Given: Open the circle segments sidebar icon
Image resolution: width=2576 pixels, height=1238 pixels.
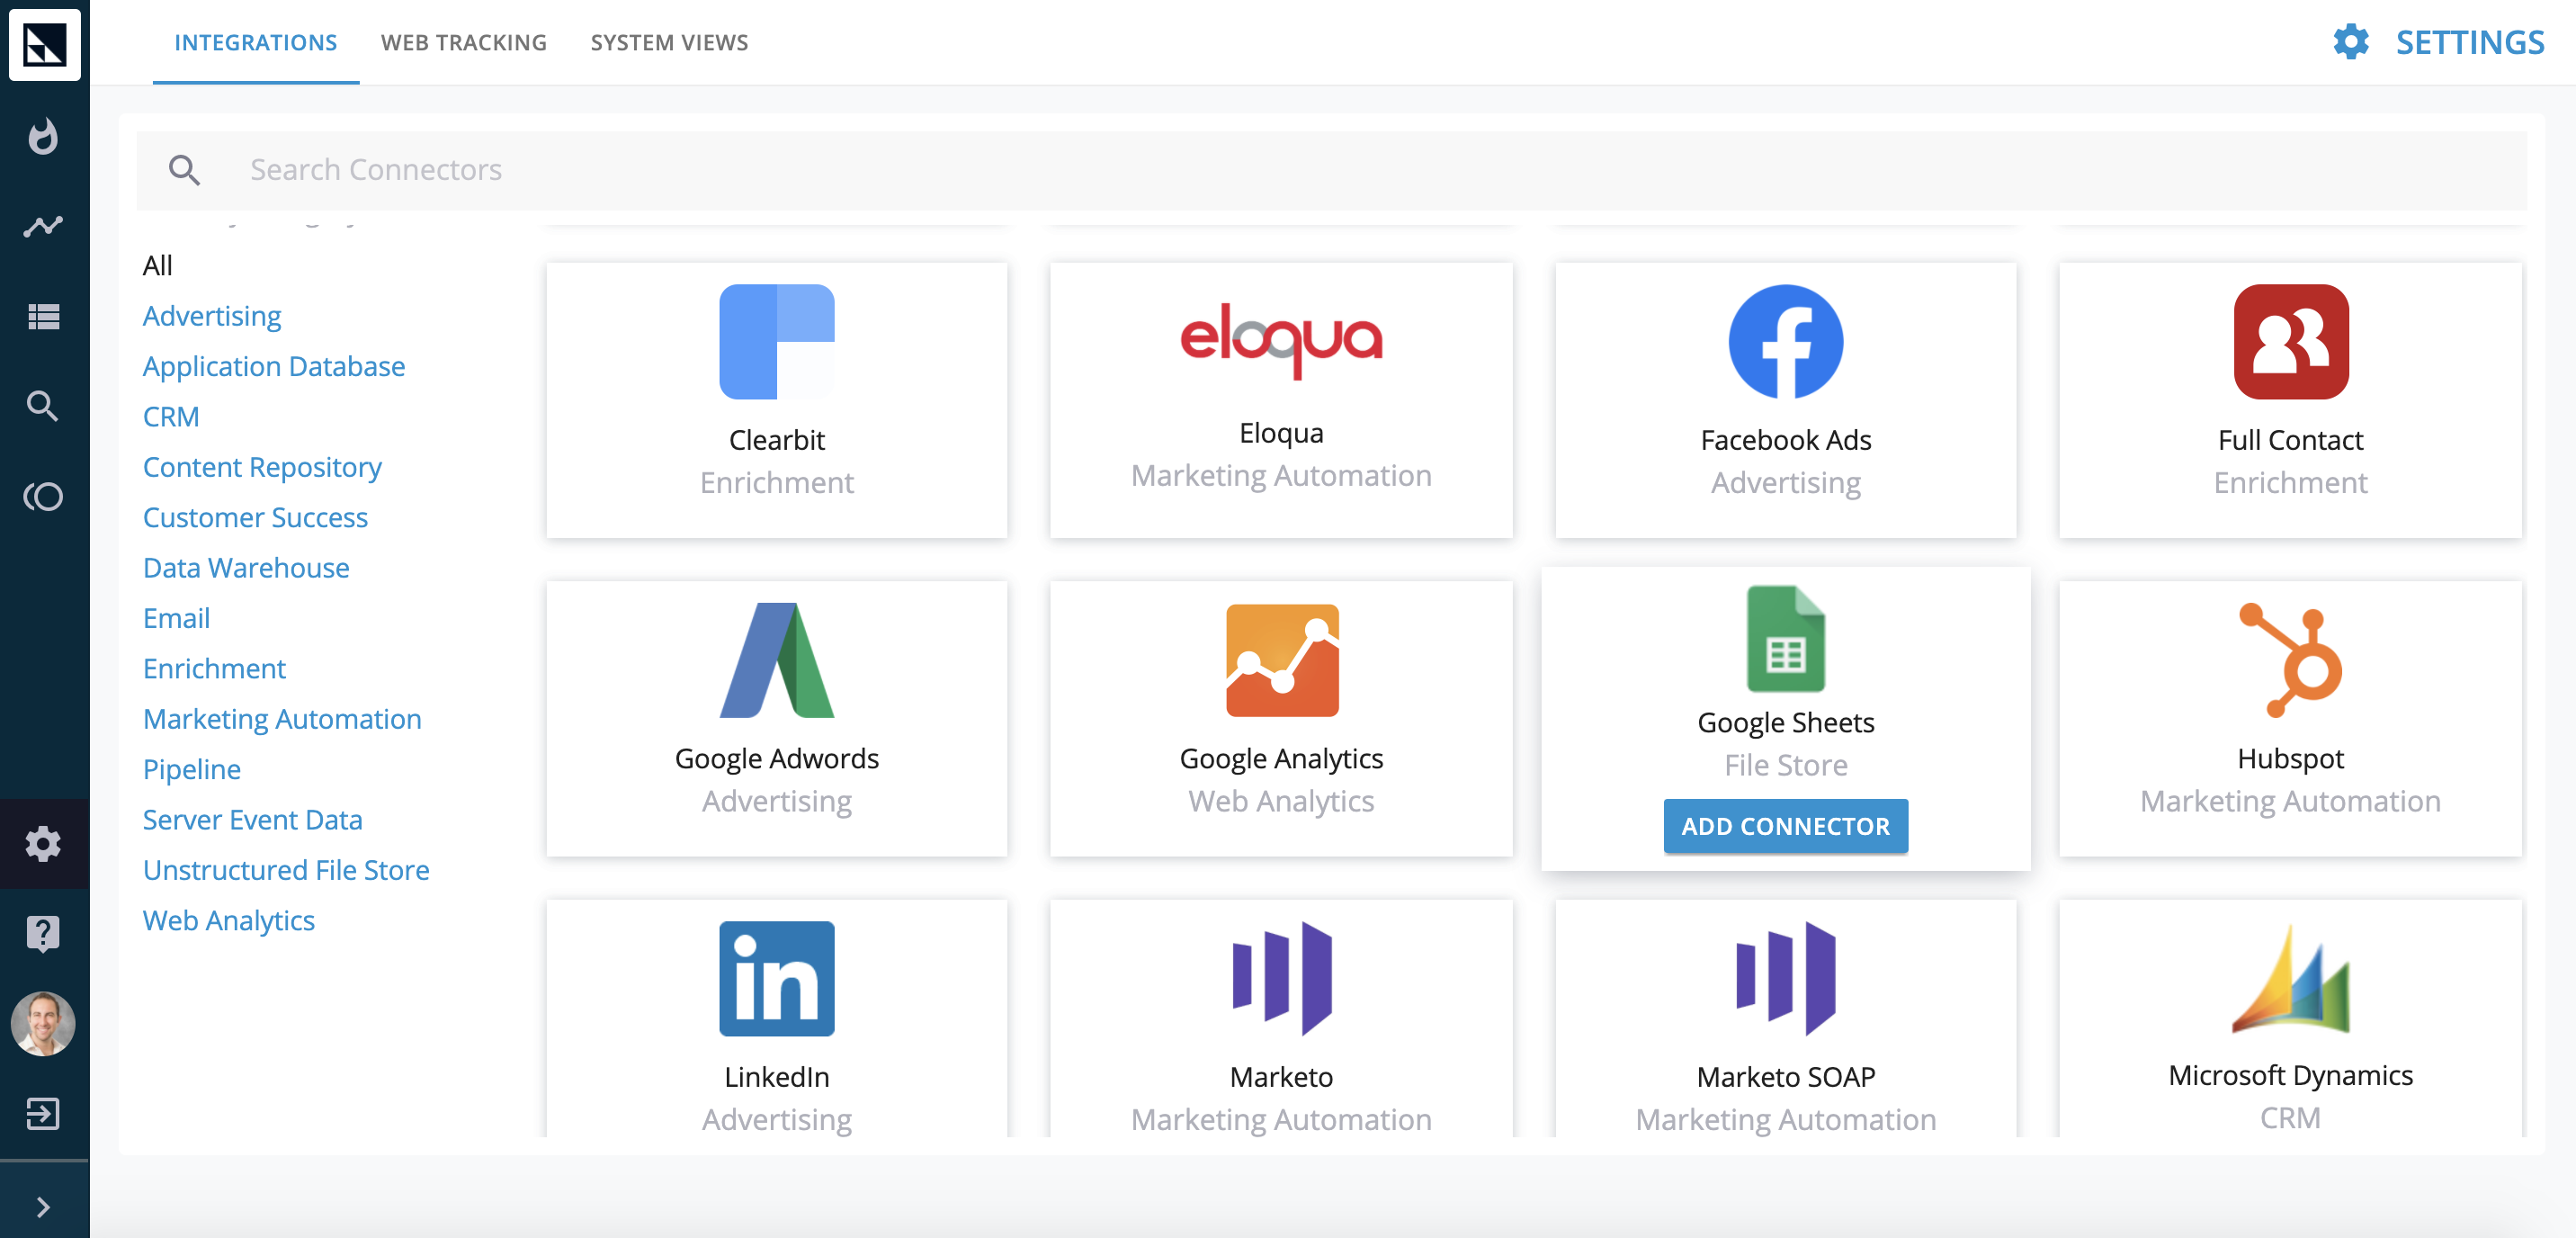Looking at the screenshot, I should pos(43,496).
